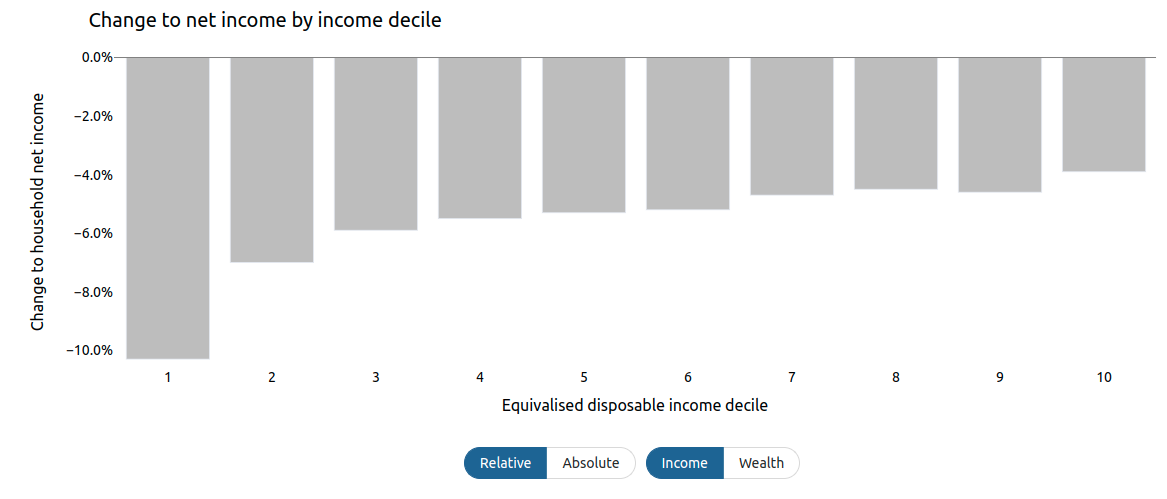This screenshot has width=1167, height=499.
Task: Switch to the Absolute view toggle
Action: (x=591, y=463)
